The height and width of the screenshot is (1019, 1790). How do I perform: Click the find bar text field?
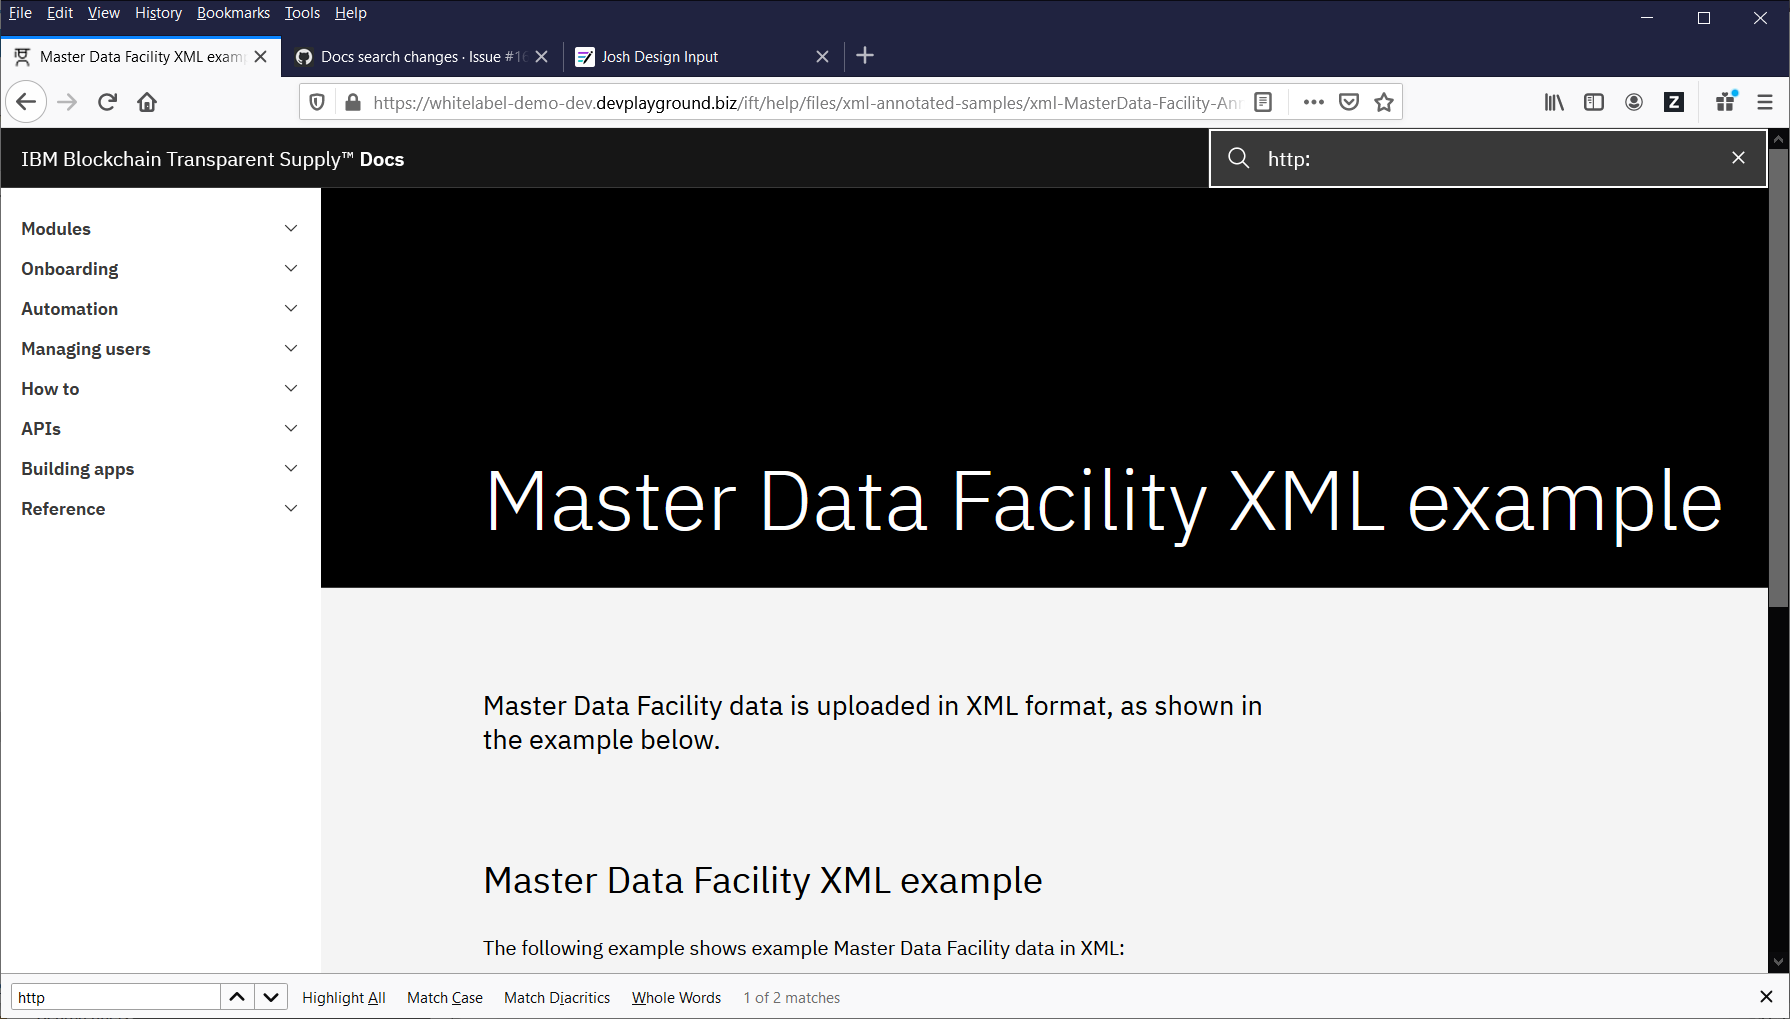115,997
